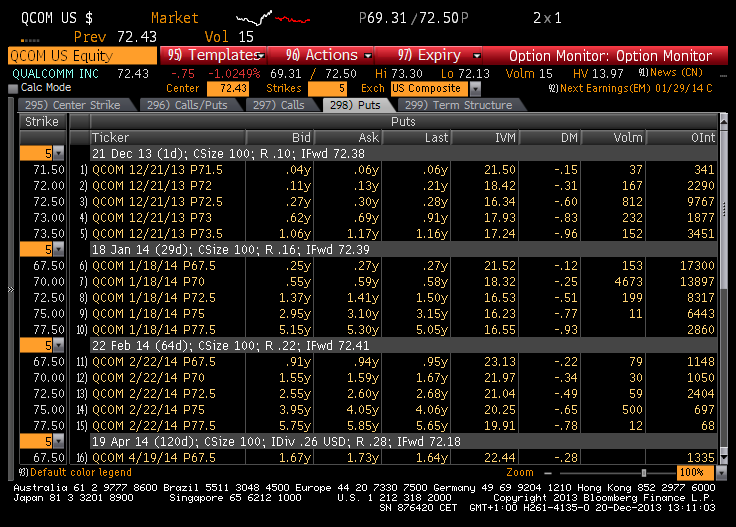Select the 22 Feb 14 expiry group row

point(404,345)
